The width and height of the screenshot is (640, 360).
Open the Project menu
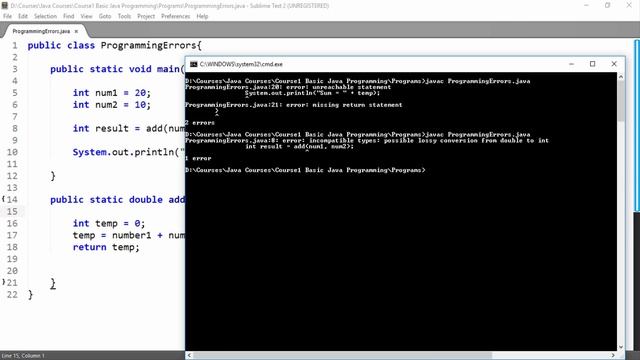[146, 16]
